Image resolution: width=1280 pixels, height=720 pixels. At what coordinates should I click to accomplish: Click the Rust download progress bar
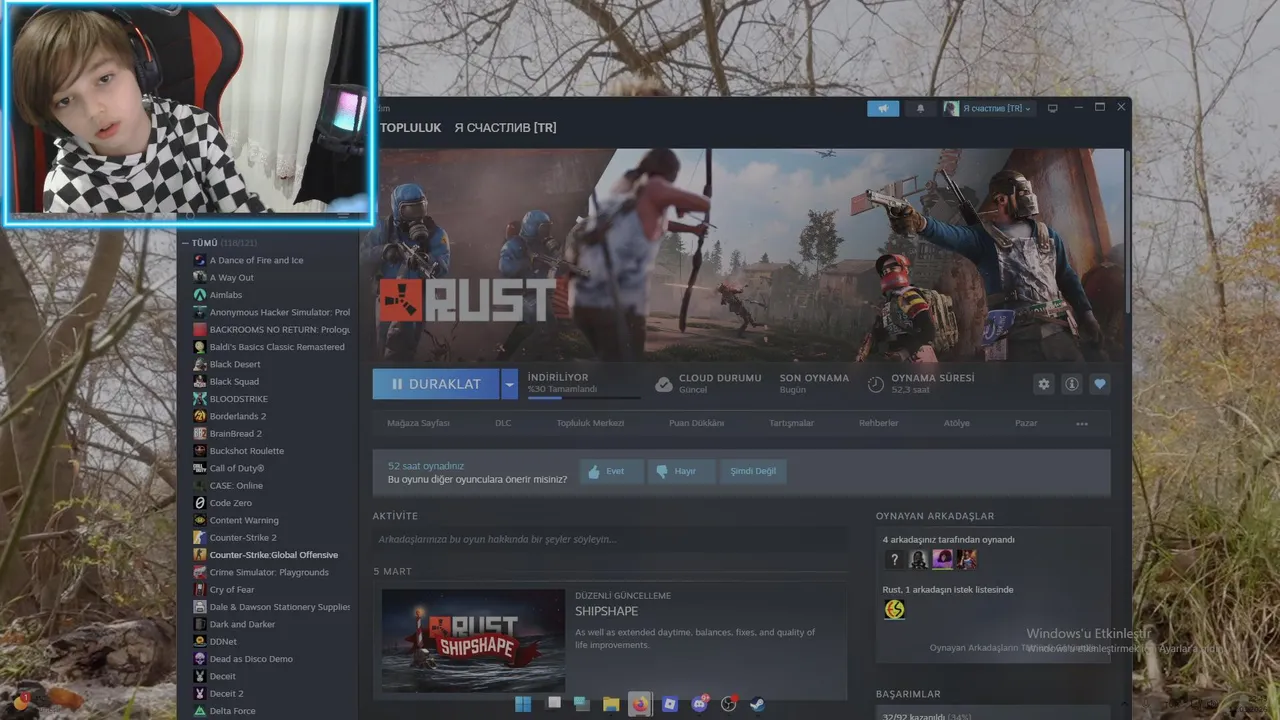584,397
